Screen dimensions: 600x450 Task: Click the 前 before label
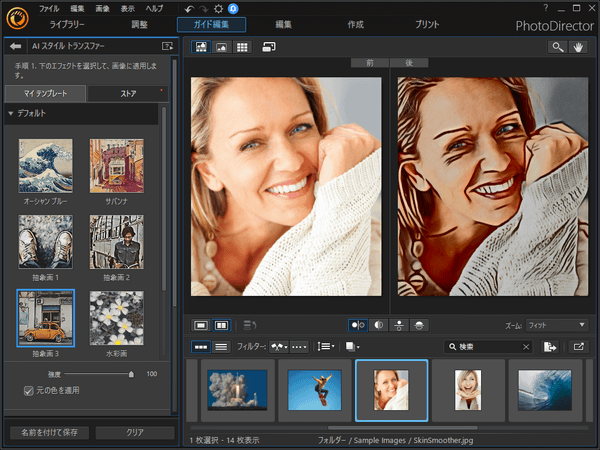click(370, 63)
